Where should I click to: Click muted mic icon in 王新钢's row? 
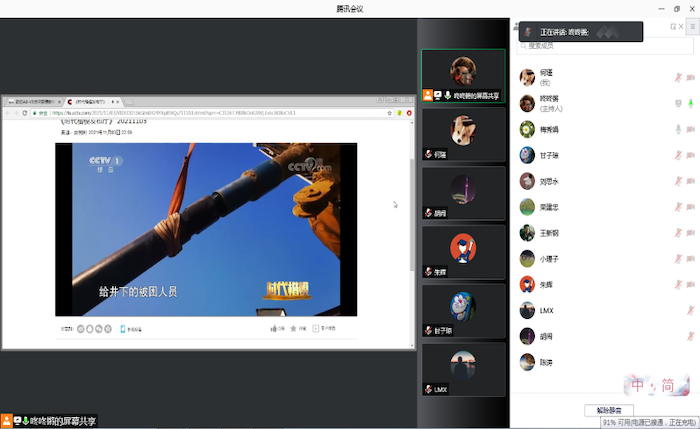[x=678, y=233]
